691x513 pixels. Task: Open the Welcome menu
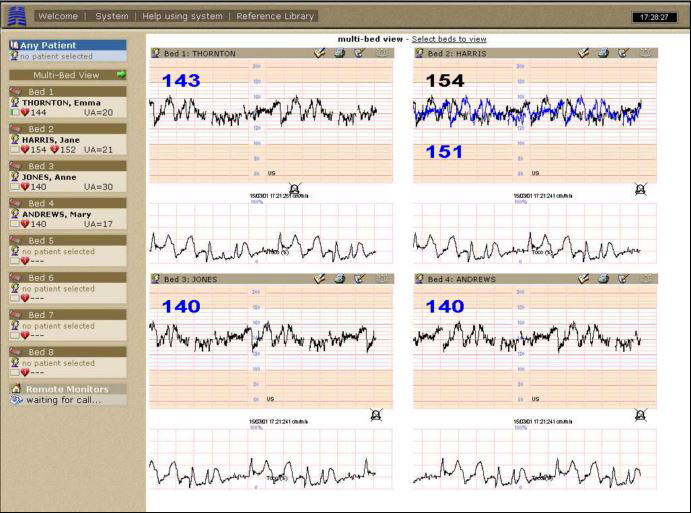(57, 16)
